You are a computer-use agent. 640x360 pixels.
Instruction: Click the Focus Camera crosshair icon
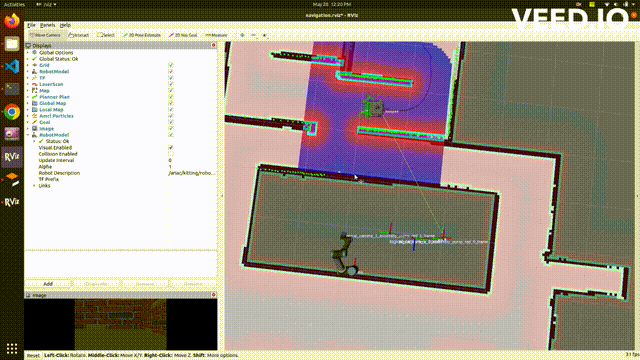(x=242, y=35)
